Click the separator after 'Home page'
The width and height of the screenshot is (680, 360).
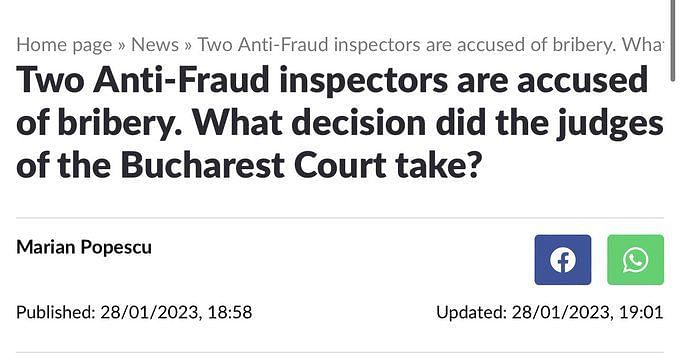tap(121, 46)
